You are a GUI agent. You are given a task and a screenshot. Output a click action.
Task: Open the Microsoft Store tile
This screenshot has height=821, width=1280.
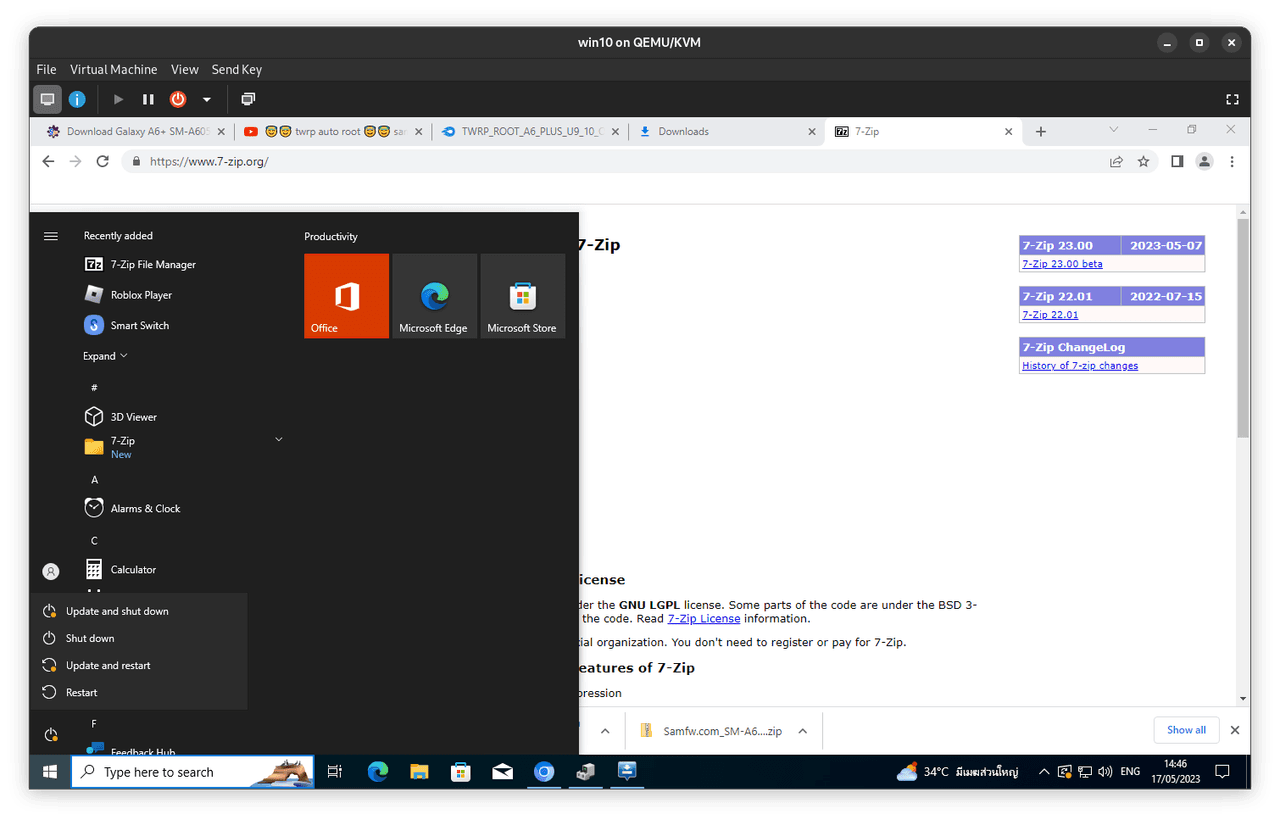coord(522,296)
